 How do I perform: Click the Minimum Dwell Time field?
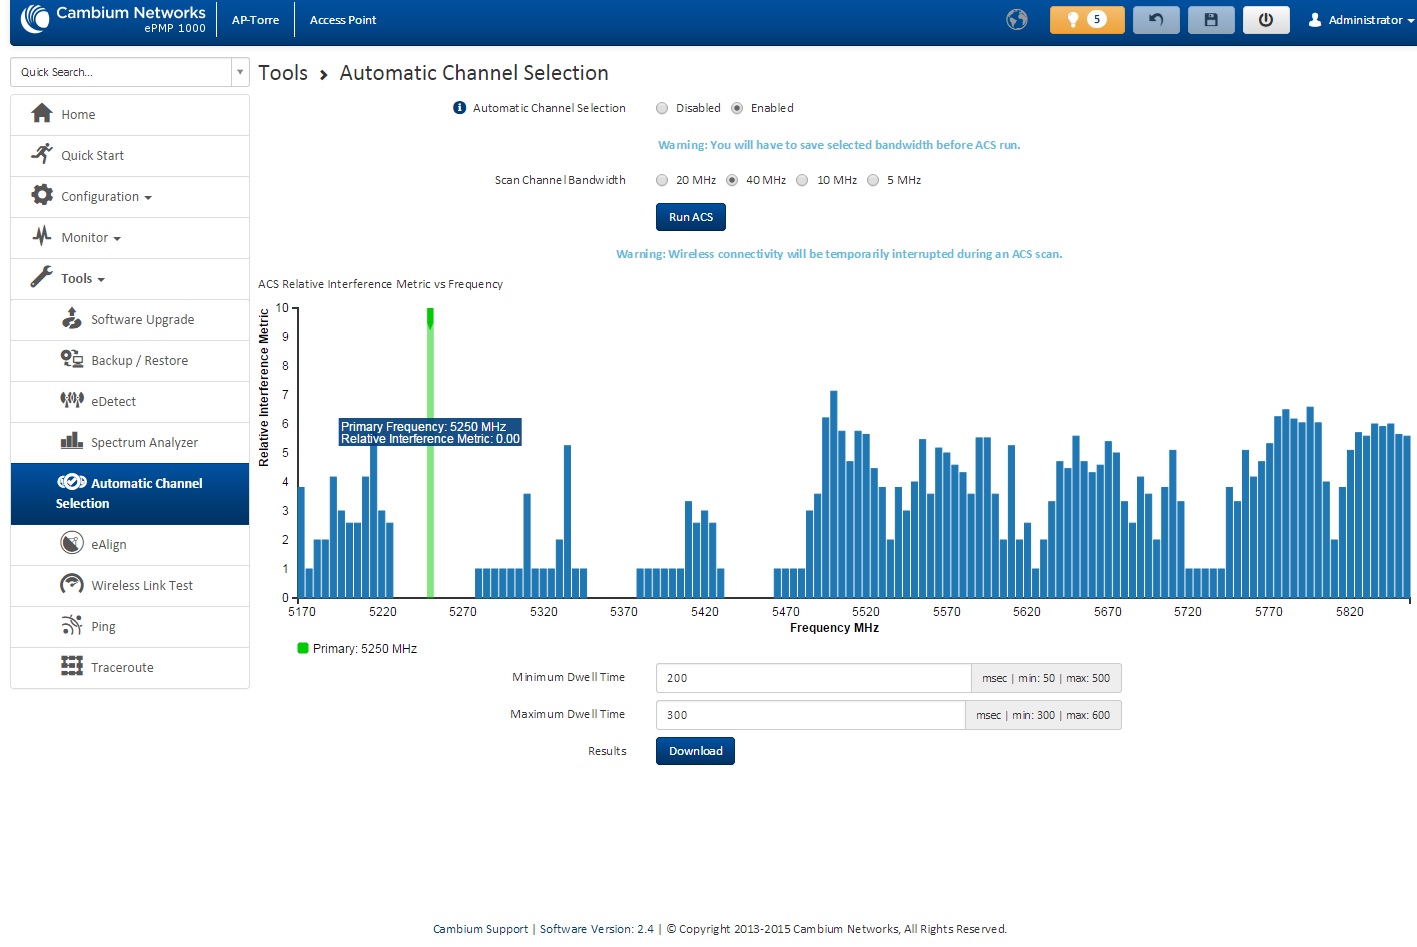tap(812, 678)
